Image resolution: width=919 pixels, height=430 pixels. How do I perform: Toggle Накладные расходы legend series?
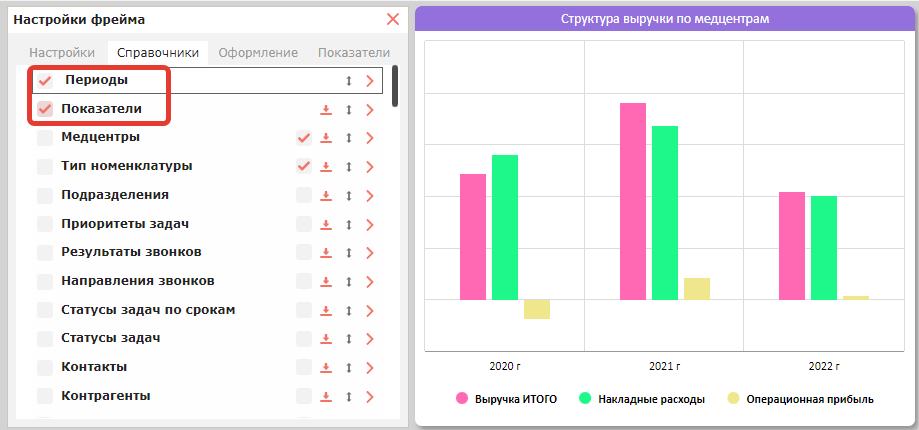642,400
